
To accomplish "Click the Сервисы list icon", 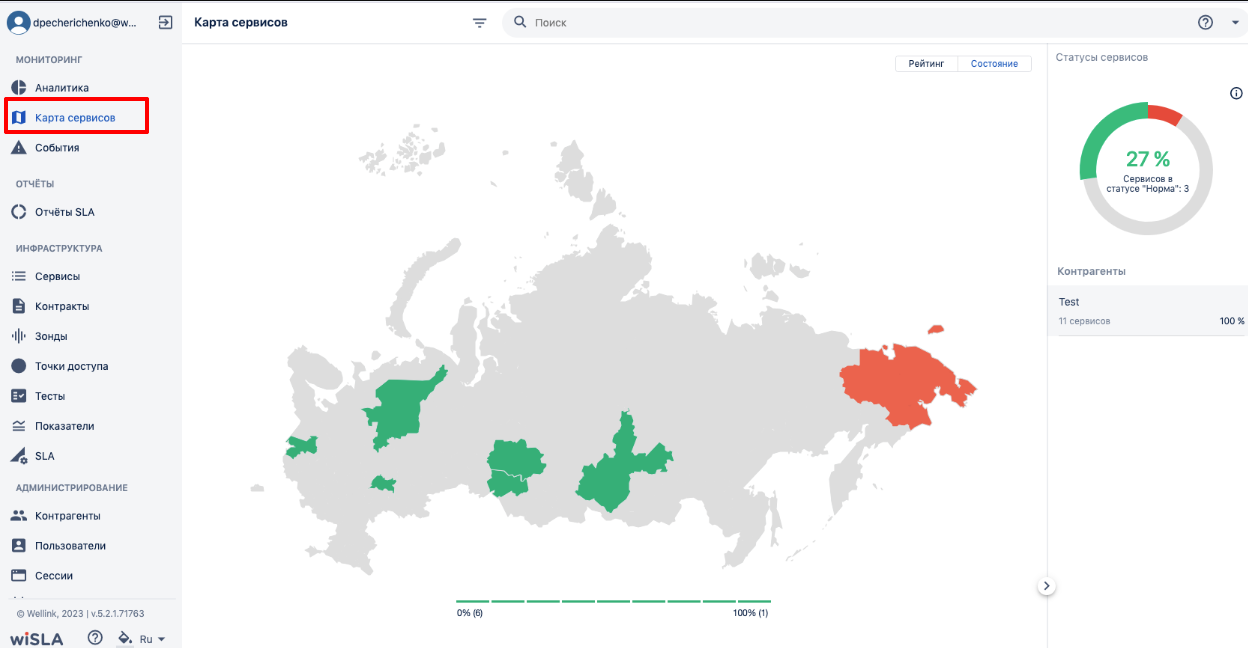I will tap(18, 276).
